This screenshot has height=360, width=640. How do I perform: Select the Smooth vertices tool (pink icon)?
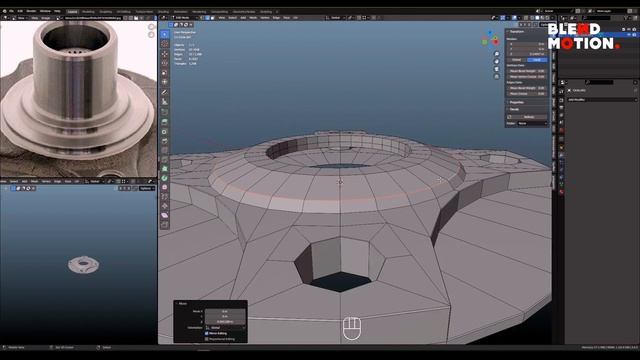point(165,187)
